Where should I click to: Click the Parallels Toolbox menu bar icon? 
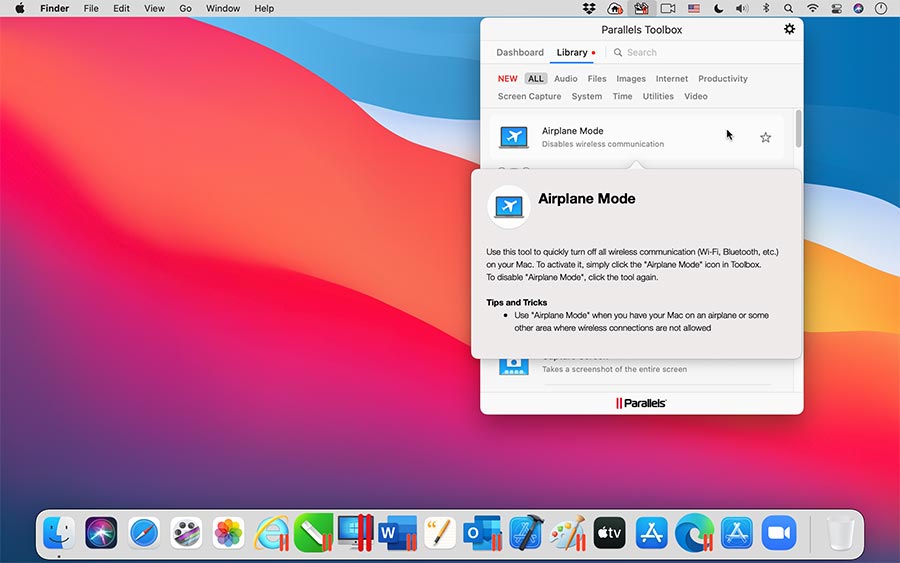pyautogui.click(x=641, y=8)
